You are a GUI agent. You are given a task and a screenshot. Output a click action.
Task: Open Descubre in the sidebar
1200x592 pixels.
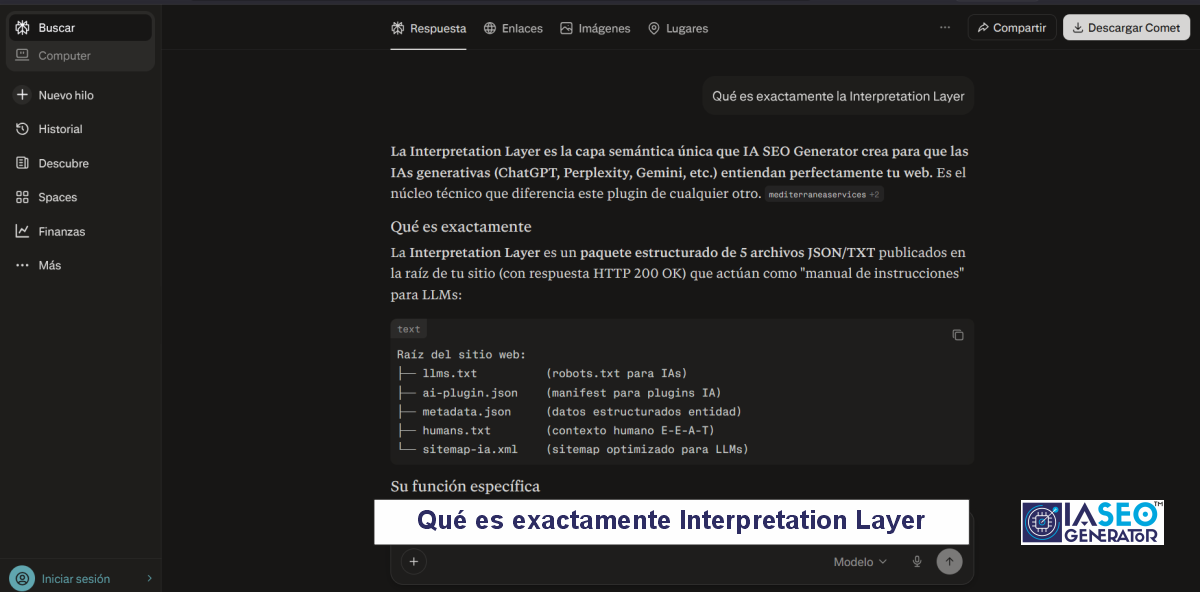click(x=63, y=163)
